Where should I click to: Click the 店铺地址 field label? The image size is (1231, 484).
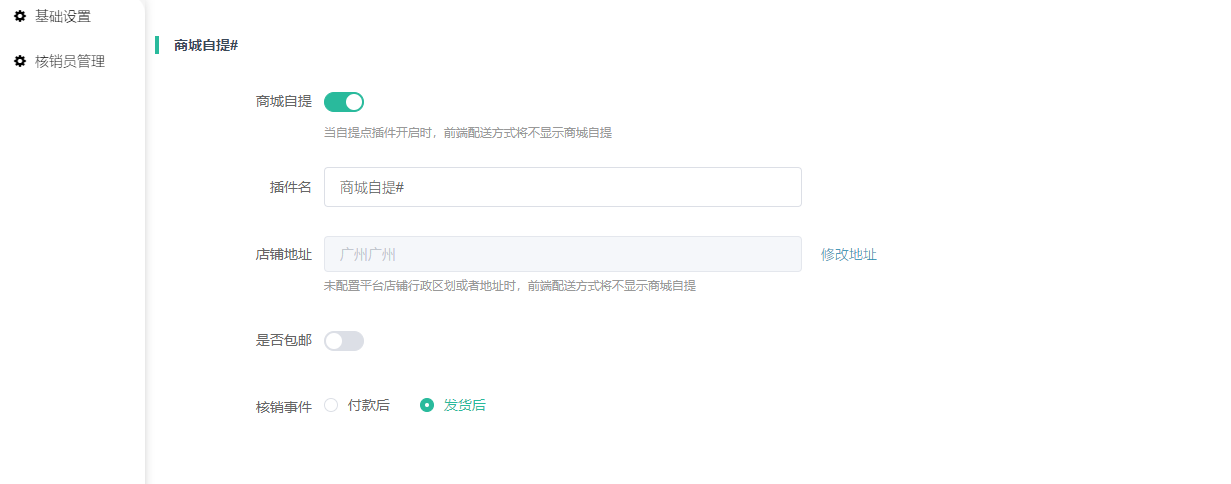click(283, 254)
